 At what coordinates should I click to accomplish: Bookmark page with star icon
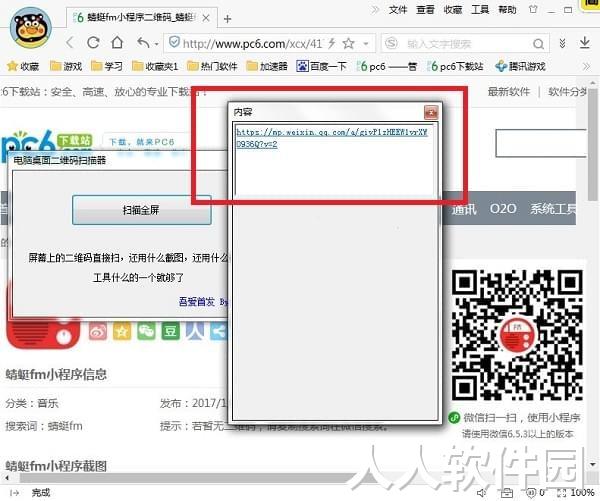(348, 43)
